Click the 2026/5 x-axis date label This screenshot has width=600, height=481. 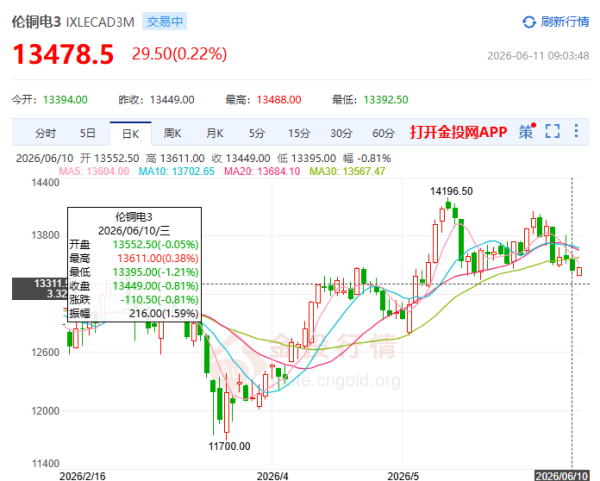pyautogui.click(x=403, y=476)
